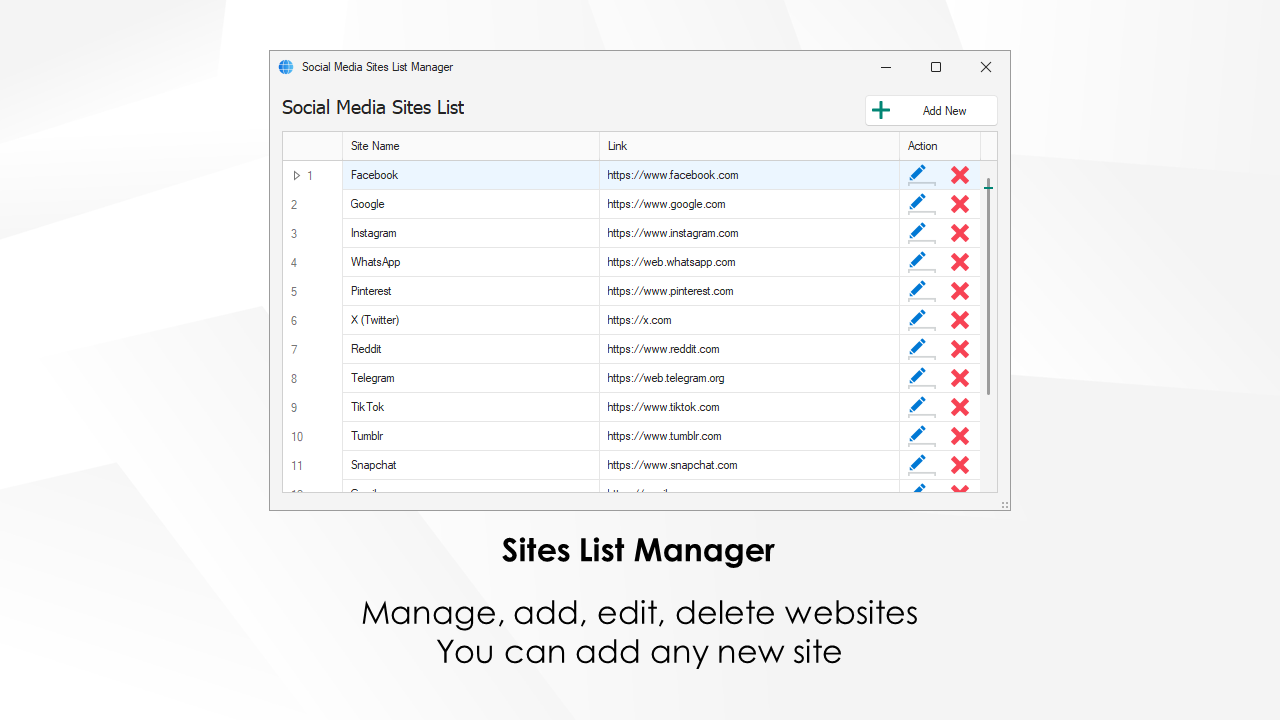Click the window resize grip at bottom corner
This screenshot has height=720, width=1280.
pos(1005,505)
